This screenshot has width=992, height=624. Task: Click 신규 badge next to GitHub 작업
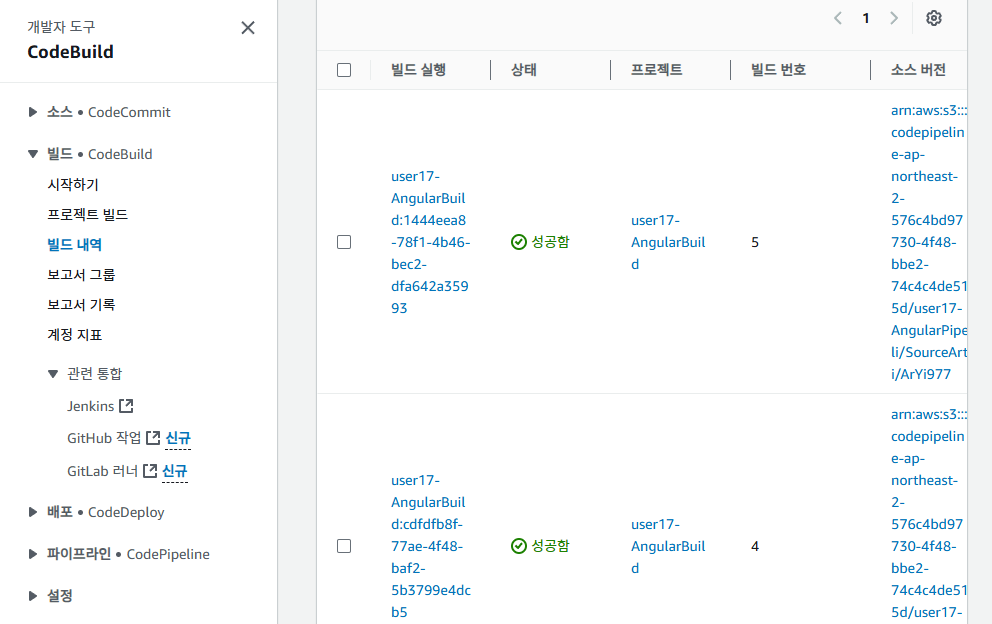point(178,438)
